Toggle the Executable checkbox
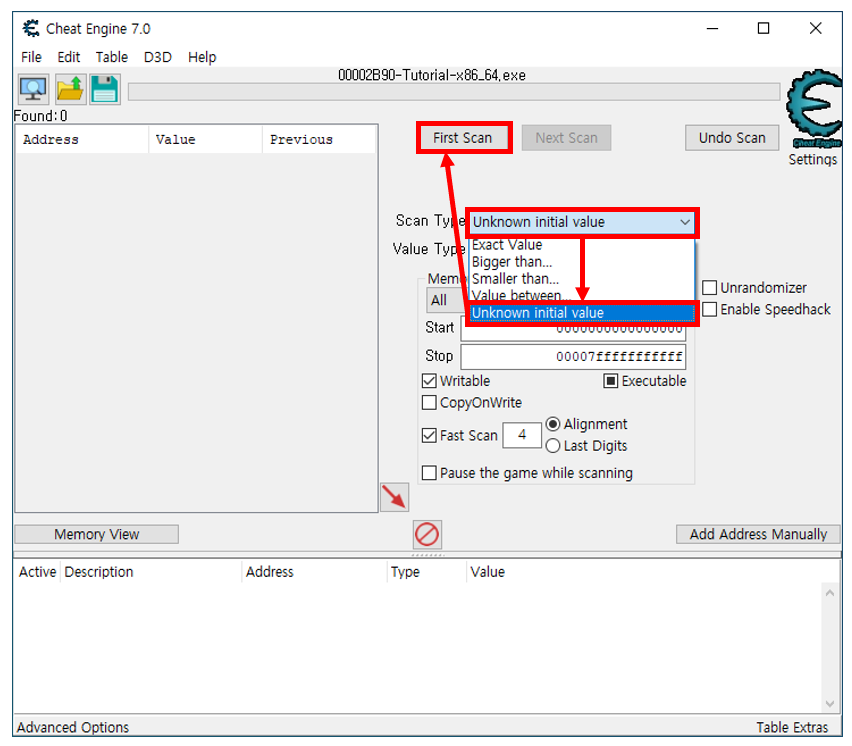Screen dimensions: 852x746 pos(611,381)
